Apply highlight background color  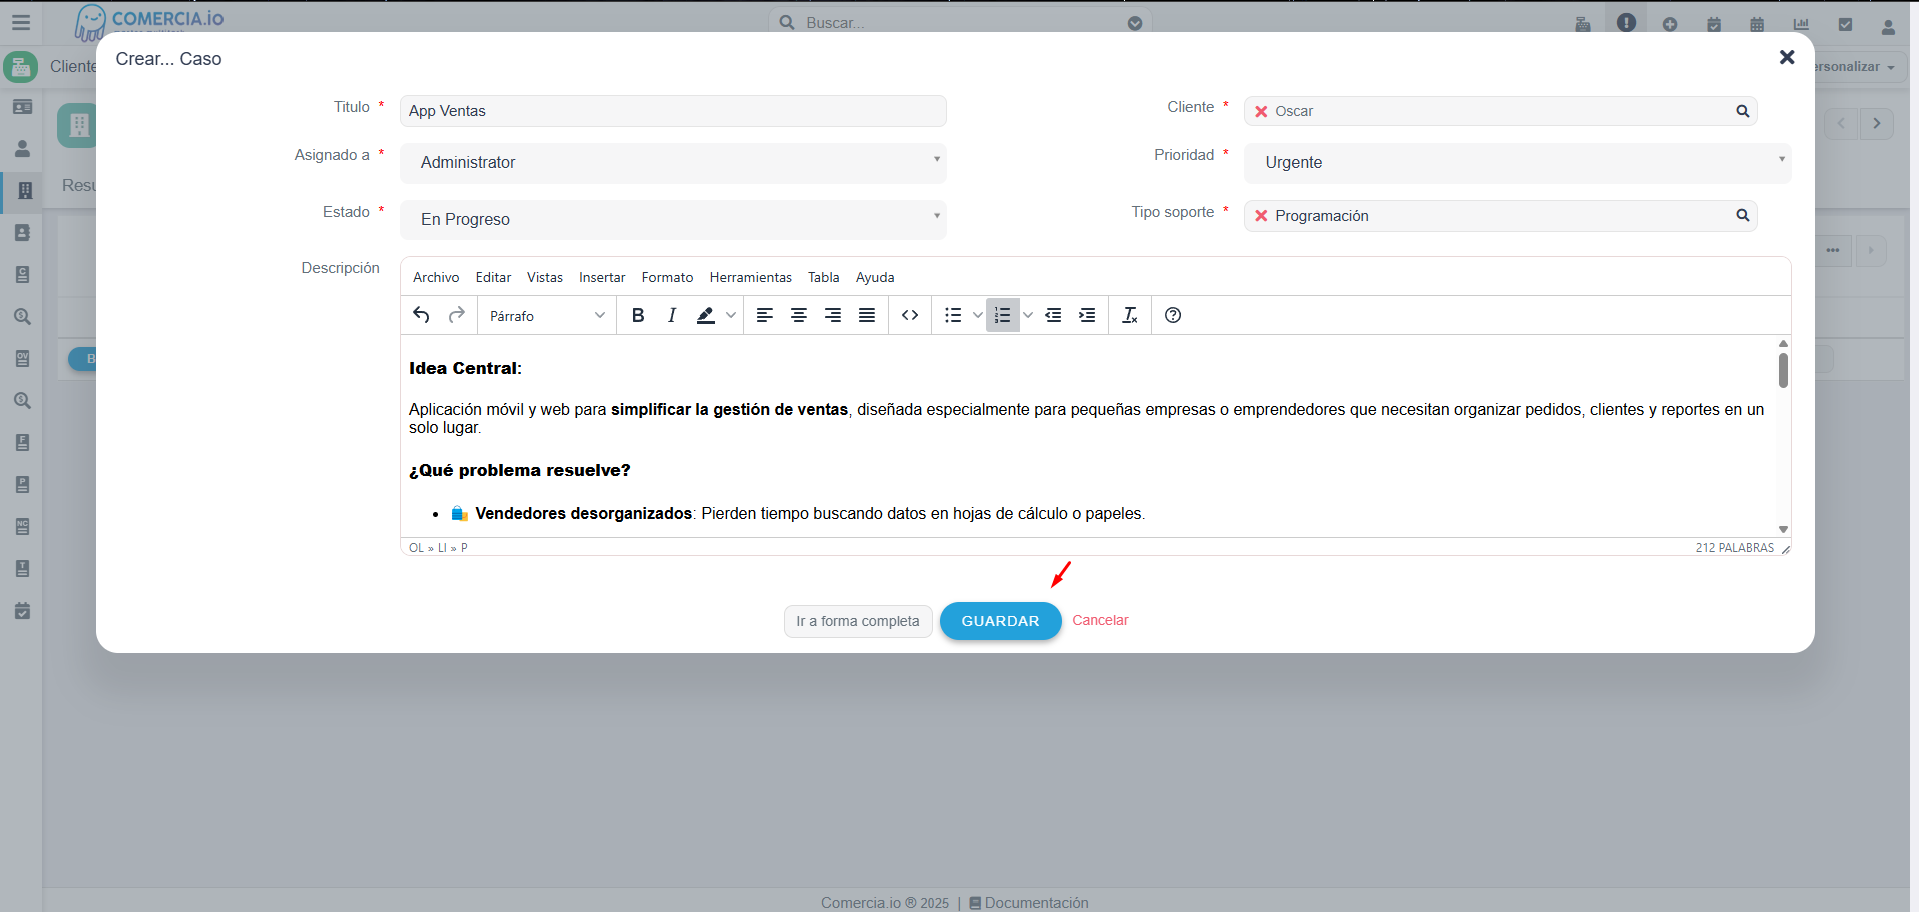(705, 315)
